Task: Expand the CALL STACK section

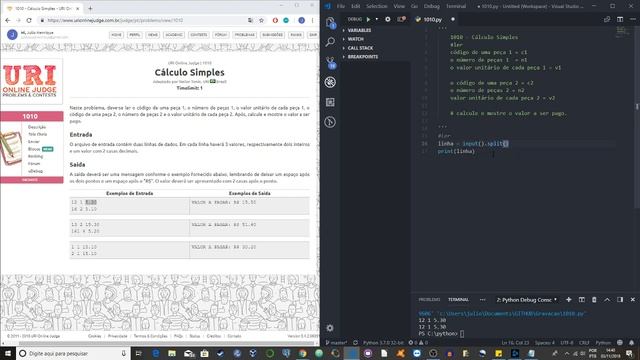Action: (360, 48)
